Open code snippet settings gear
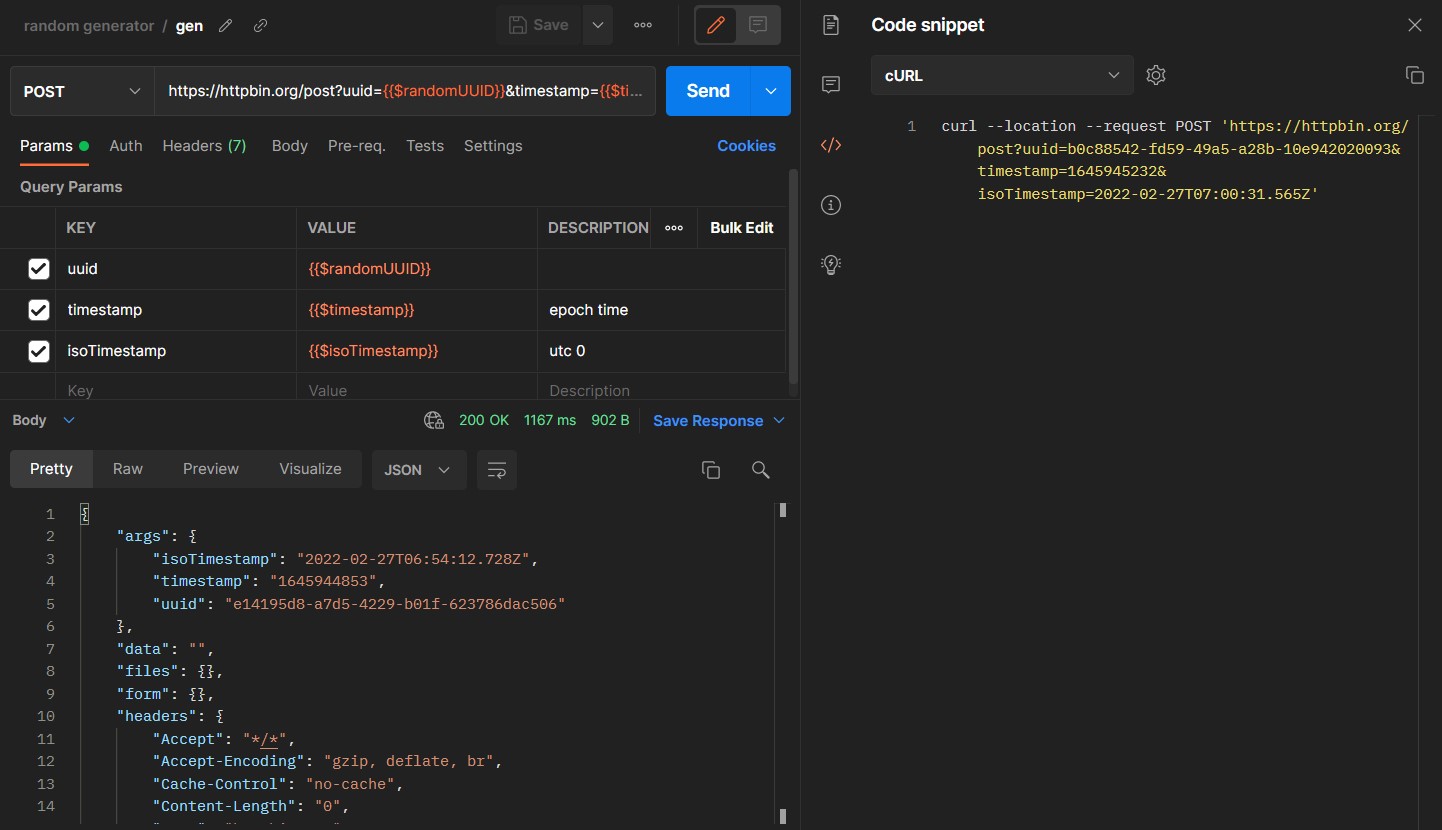The width and height of the screenshot is (1442, 830). tap(1156, 75)
